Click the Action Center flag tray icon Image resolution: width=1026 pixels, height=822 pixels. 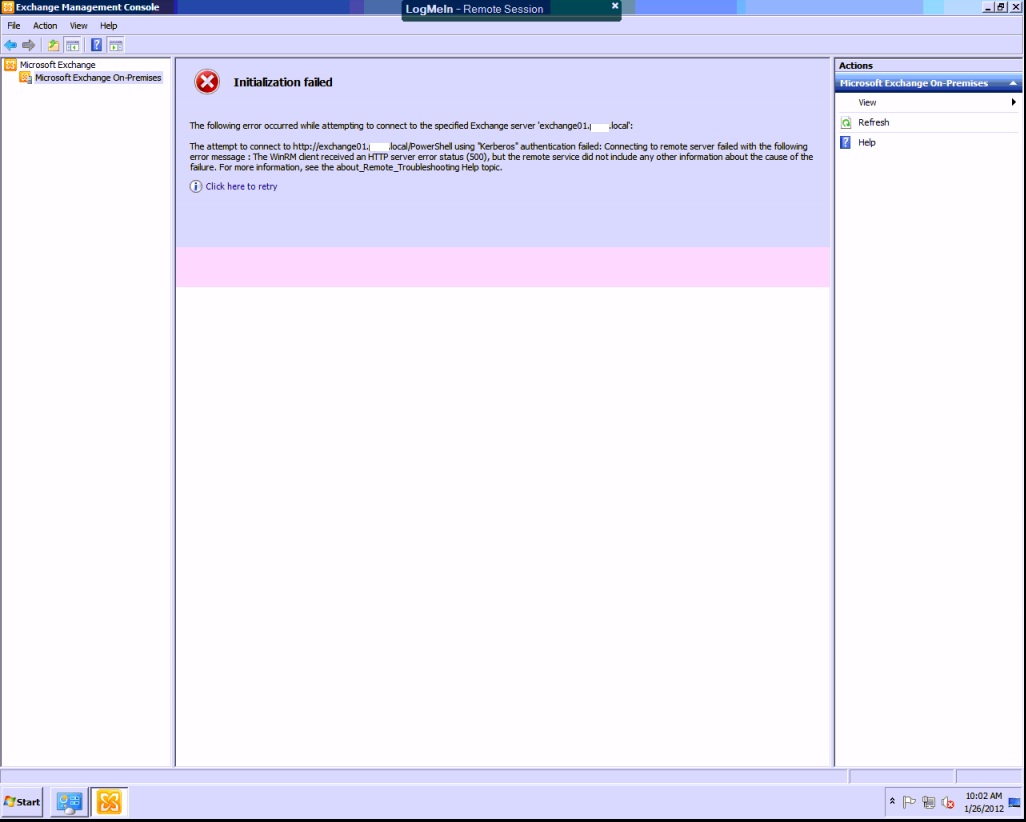click(909, 802)
